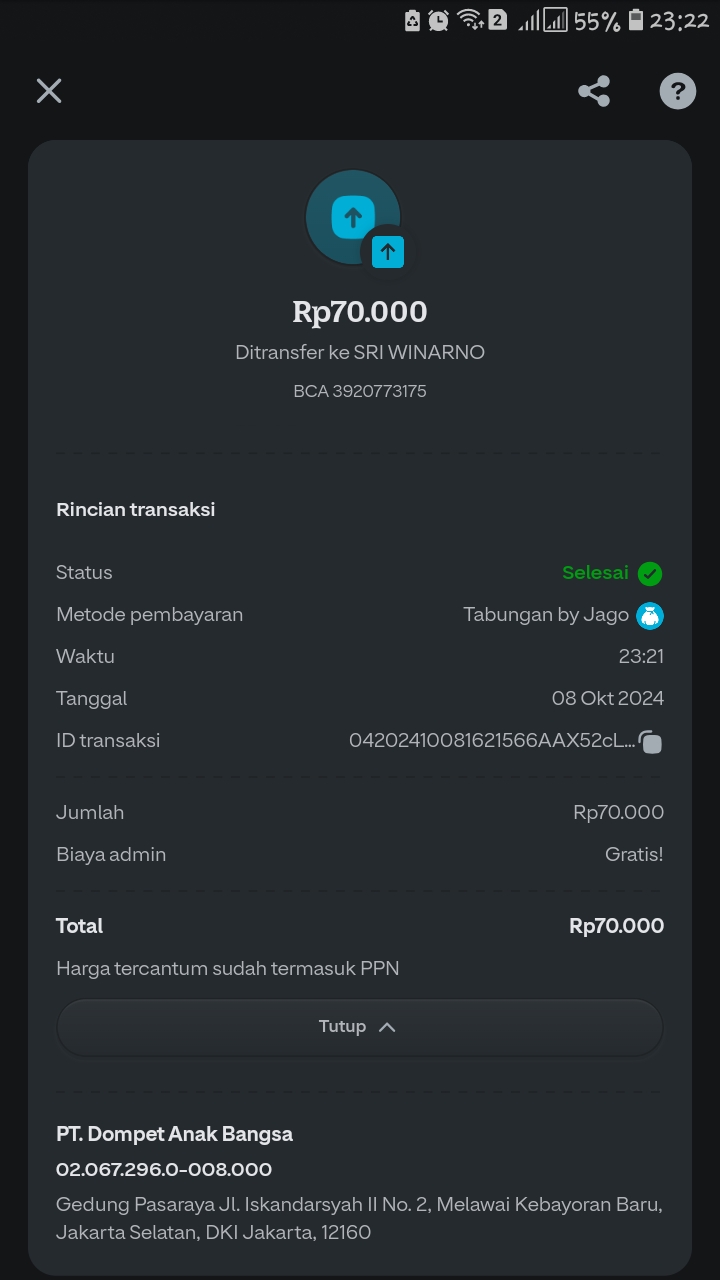Tap the large transfer arrow icon
720x1280 pixels.
tap(352, 216)
